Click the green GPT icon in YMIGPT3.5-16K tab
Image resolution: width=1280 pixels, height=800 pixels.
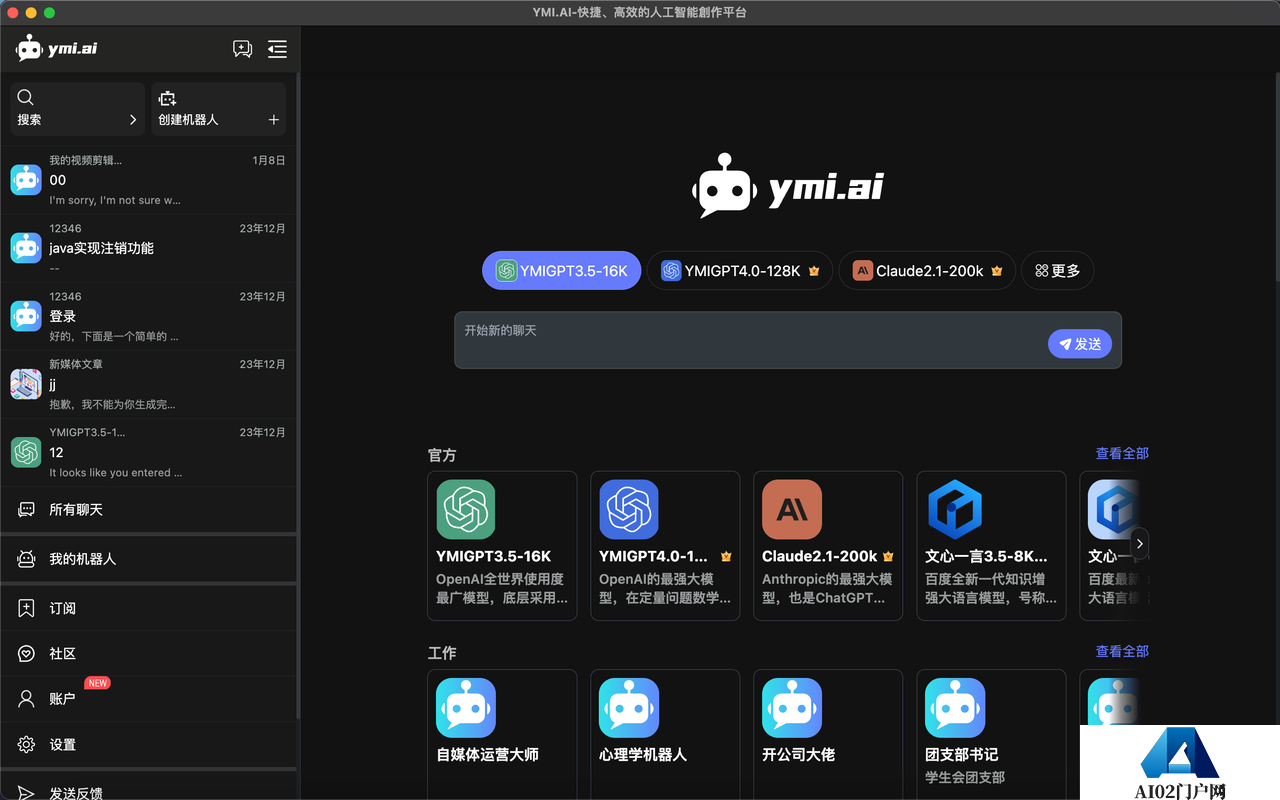[x=507, y=271]
